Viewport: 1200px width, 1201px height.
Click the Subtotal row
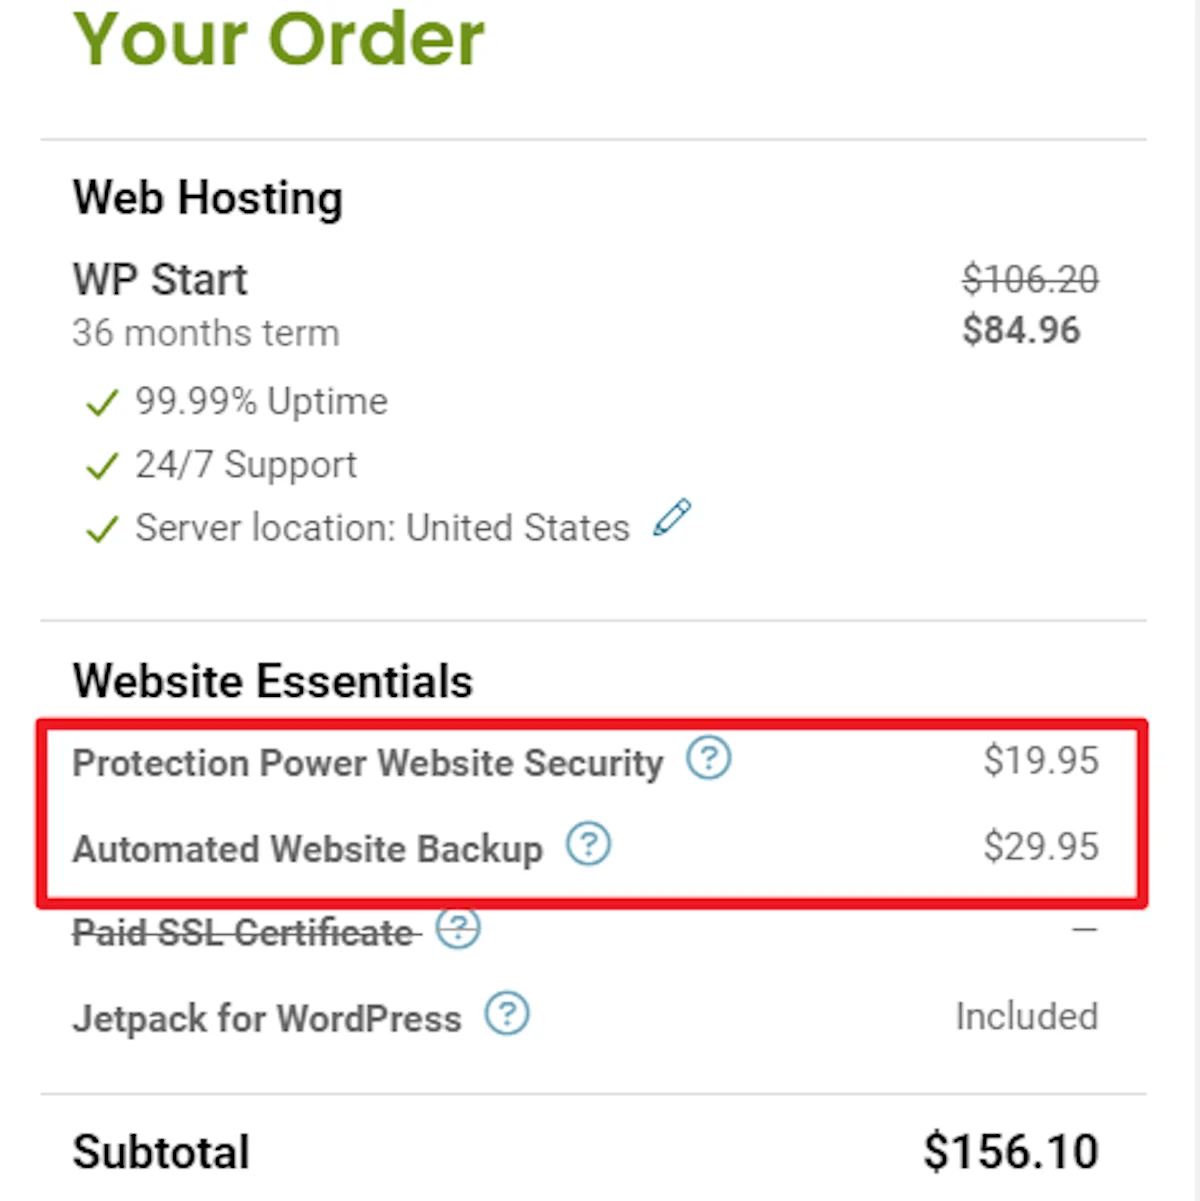[160, 1152]
